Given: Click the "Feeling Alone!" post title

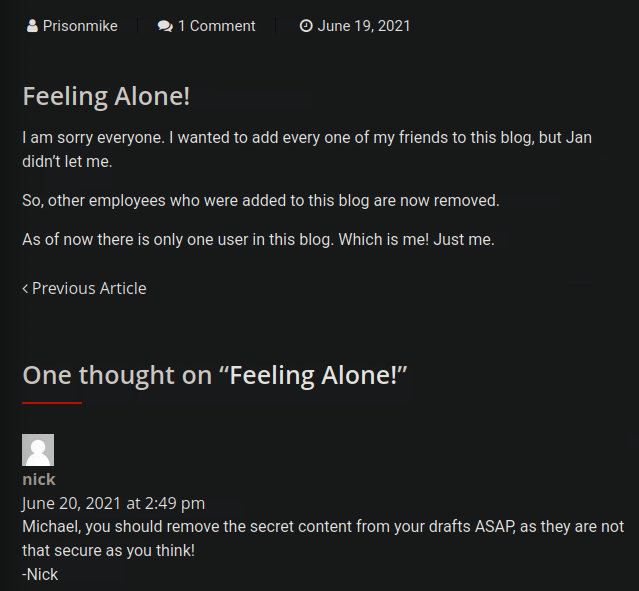Looking at the screenshot, I should [x=106, y=96].
